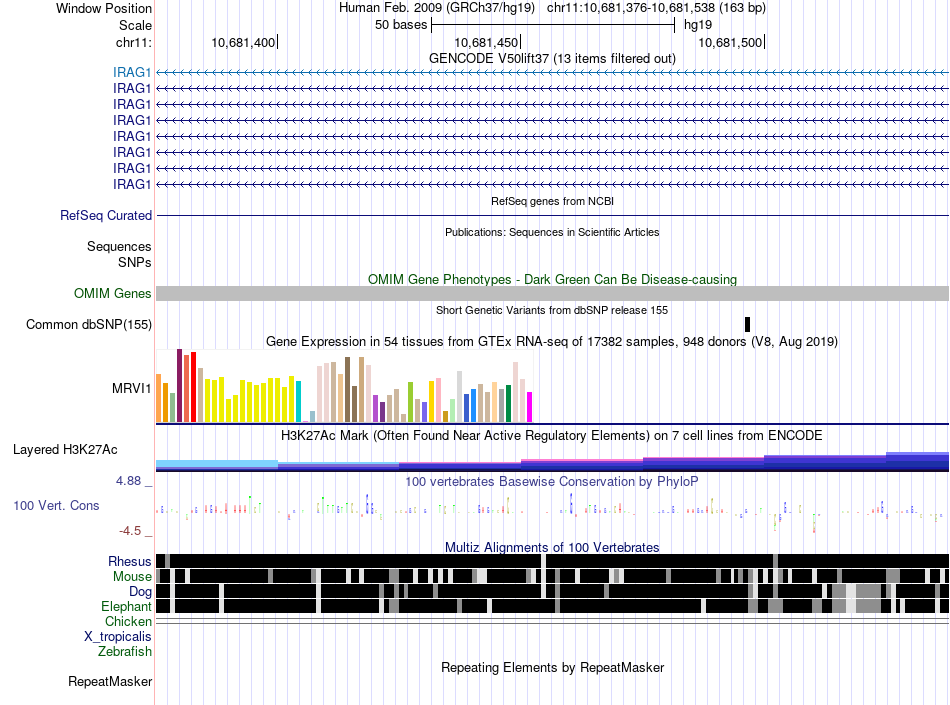Viewport: 950px width, 705px height.
Task: Open the OMIM Gene Phenotypes track title
Action: tap(552, 279)
